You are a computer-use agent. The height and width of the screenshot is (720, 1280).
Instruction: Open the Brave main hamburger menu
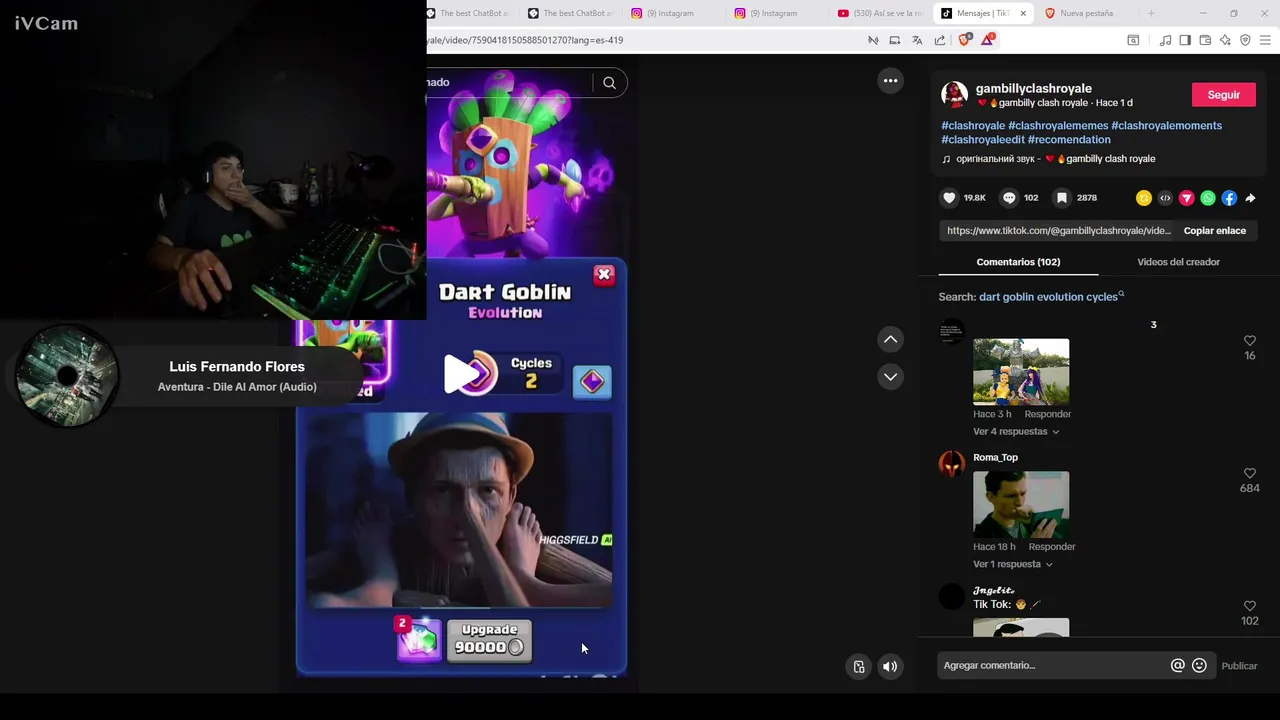click(x=1265, y=40)
